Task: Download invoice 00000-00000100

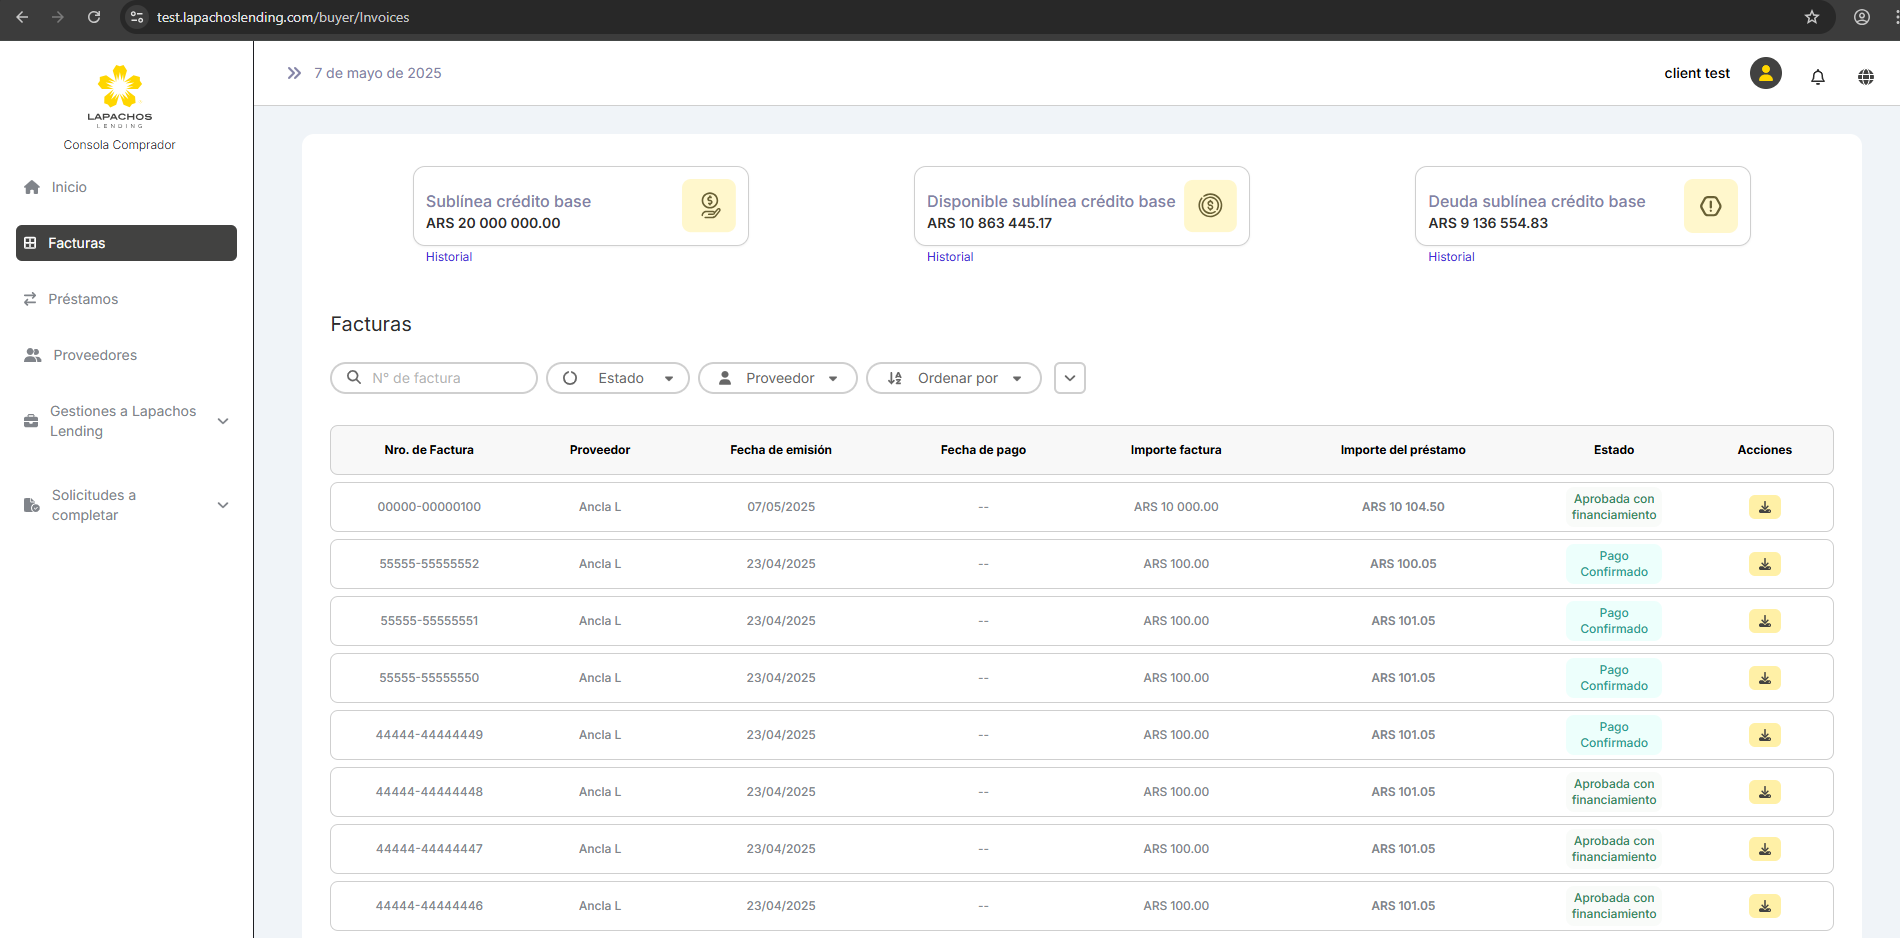Action: (1764, 507)
